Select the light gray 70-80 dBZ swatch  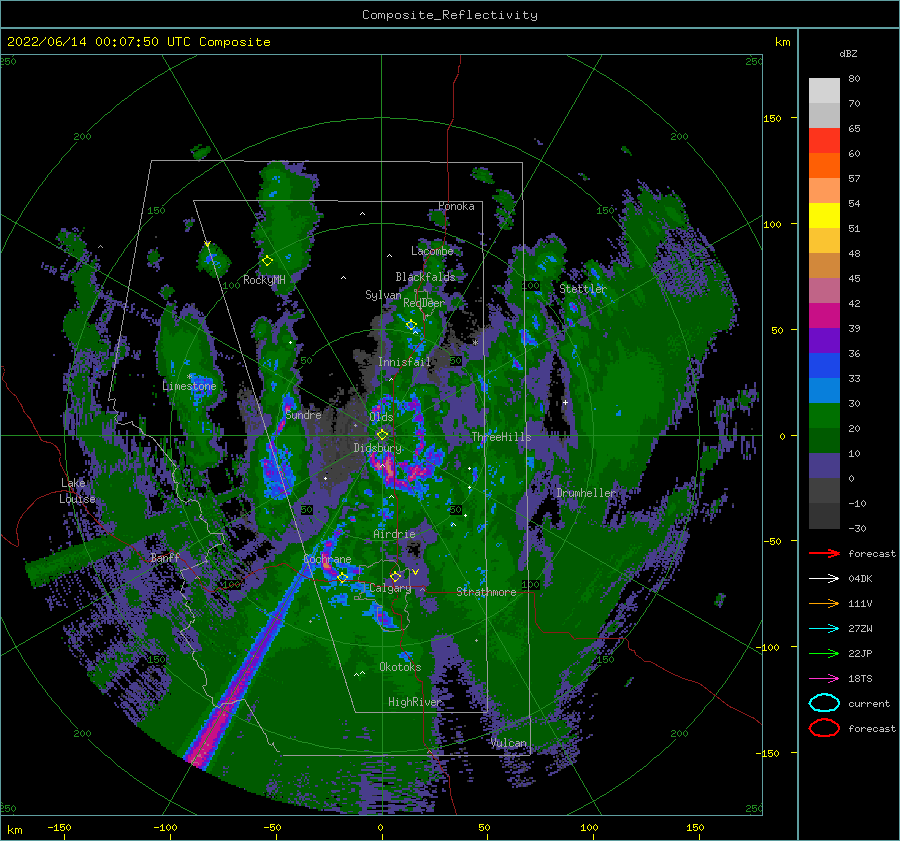click(x=824, y=91)
